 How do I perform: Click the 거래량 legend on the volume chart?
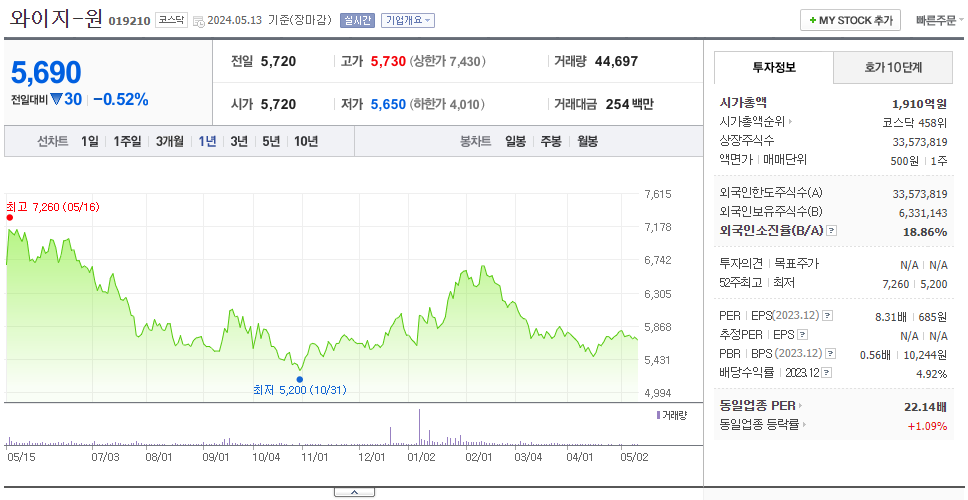click(x=672, y=415)
